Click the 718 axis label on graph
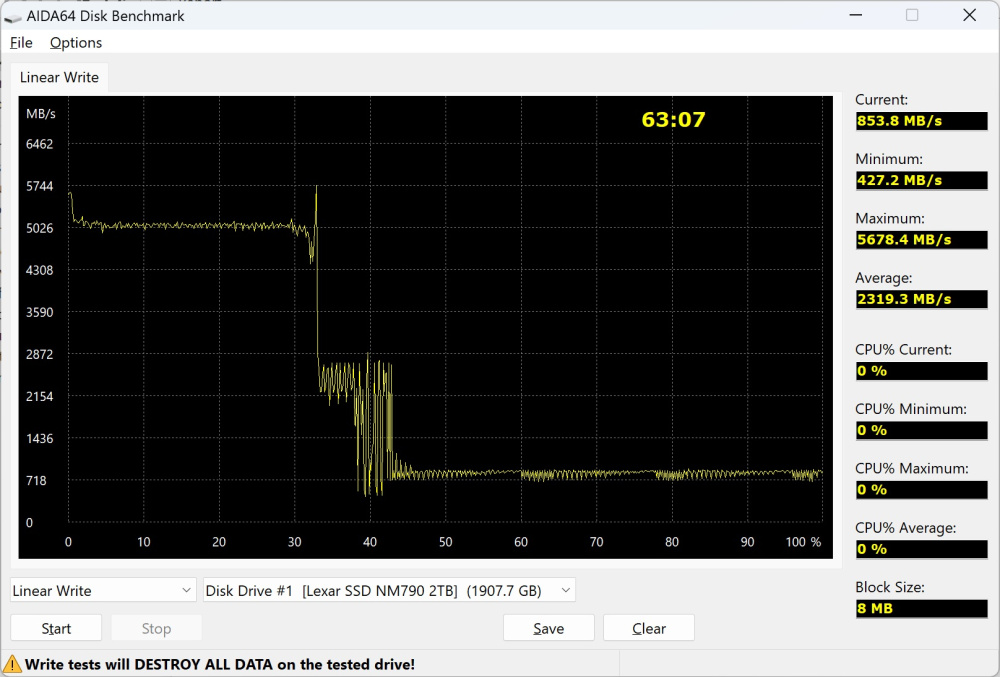 coord(36,481)
